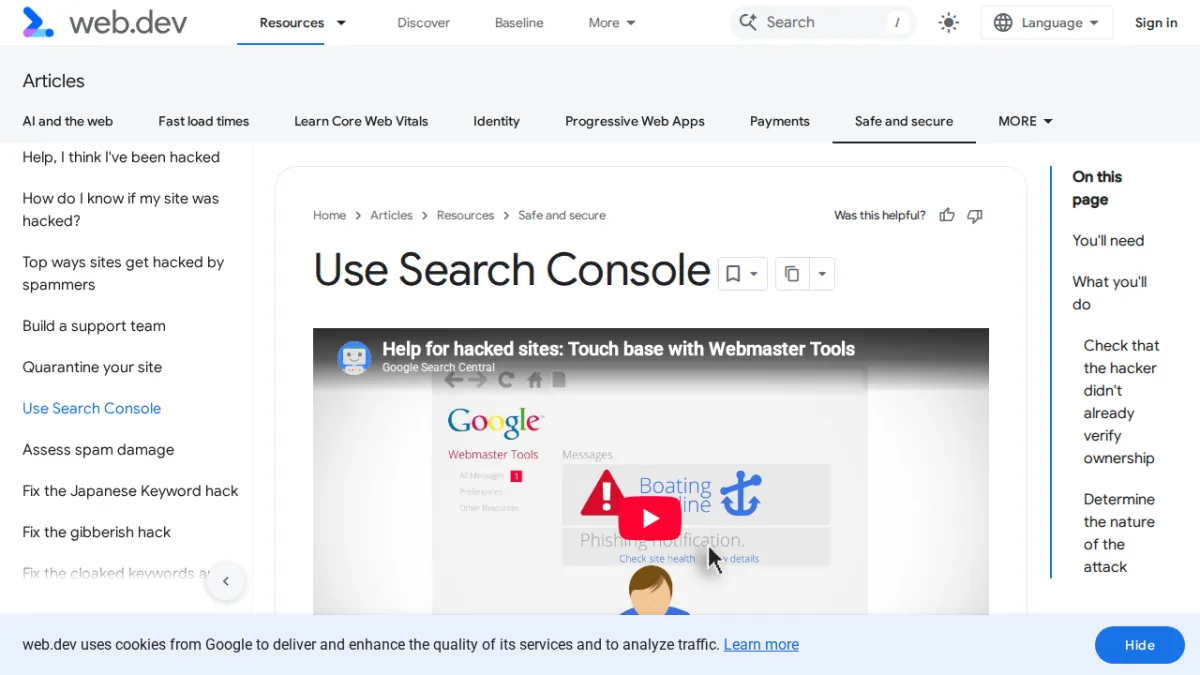Select the AI and the web tab

pos(68,121)
